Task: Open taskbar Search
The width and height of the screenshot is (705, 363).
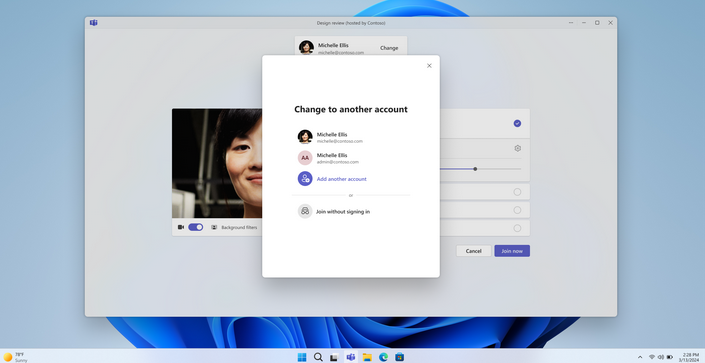Action: (318, 357)
